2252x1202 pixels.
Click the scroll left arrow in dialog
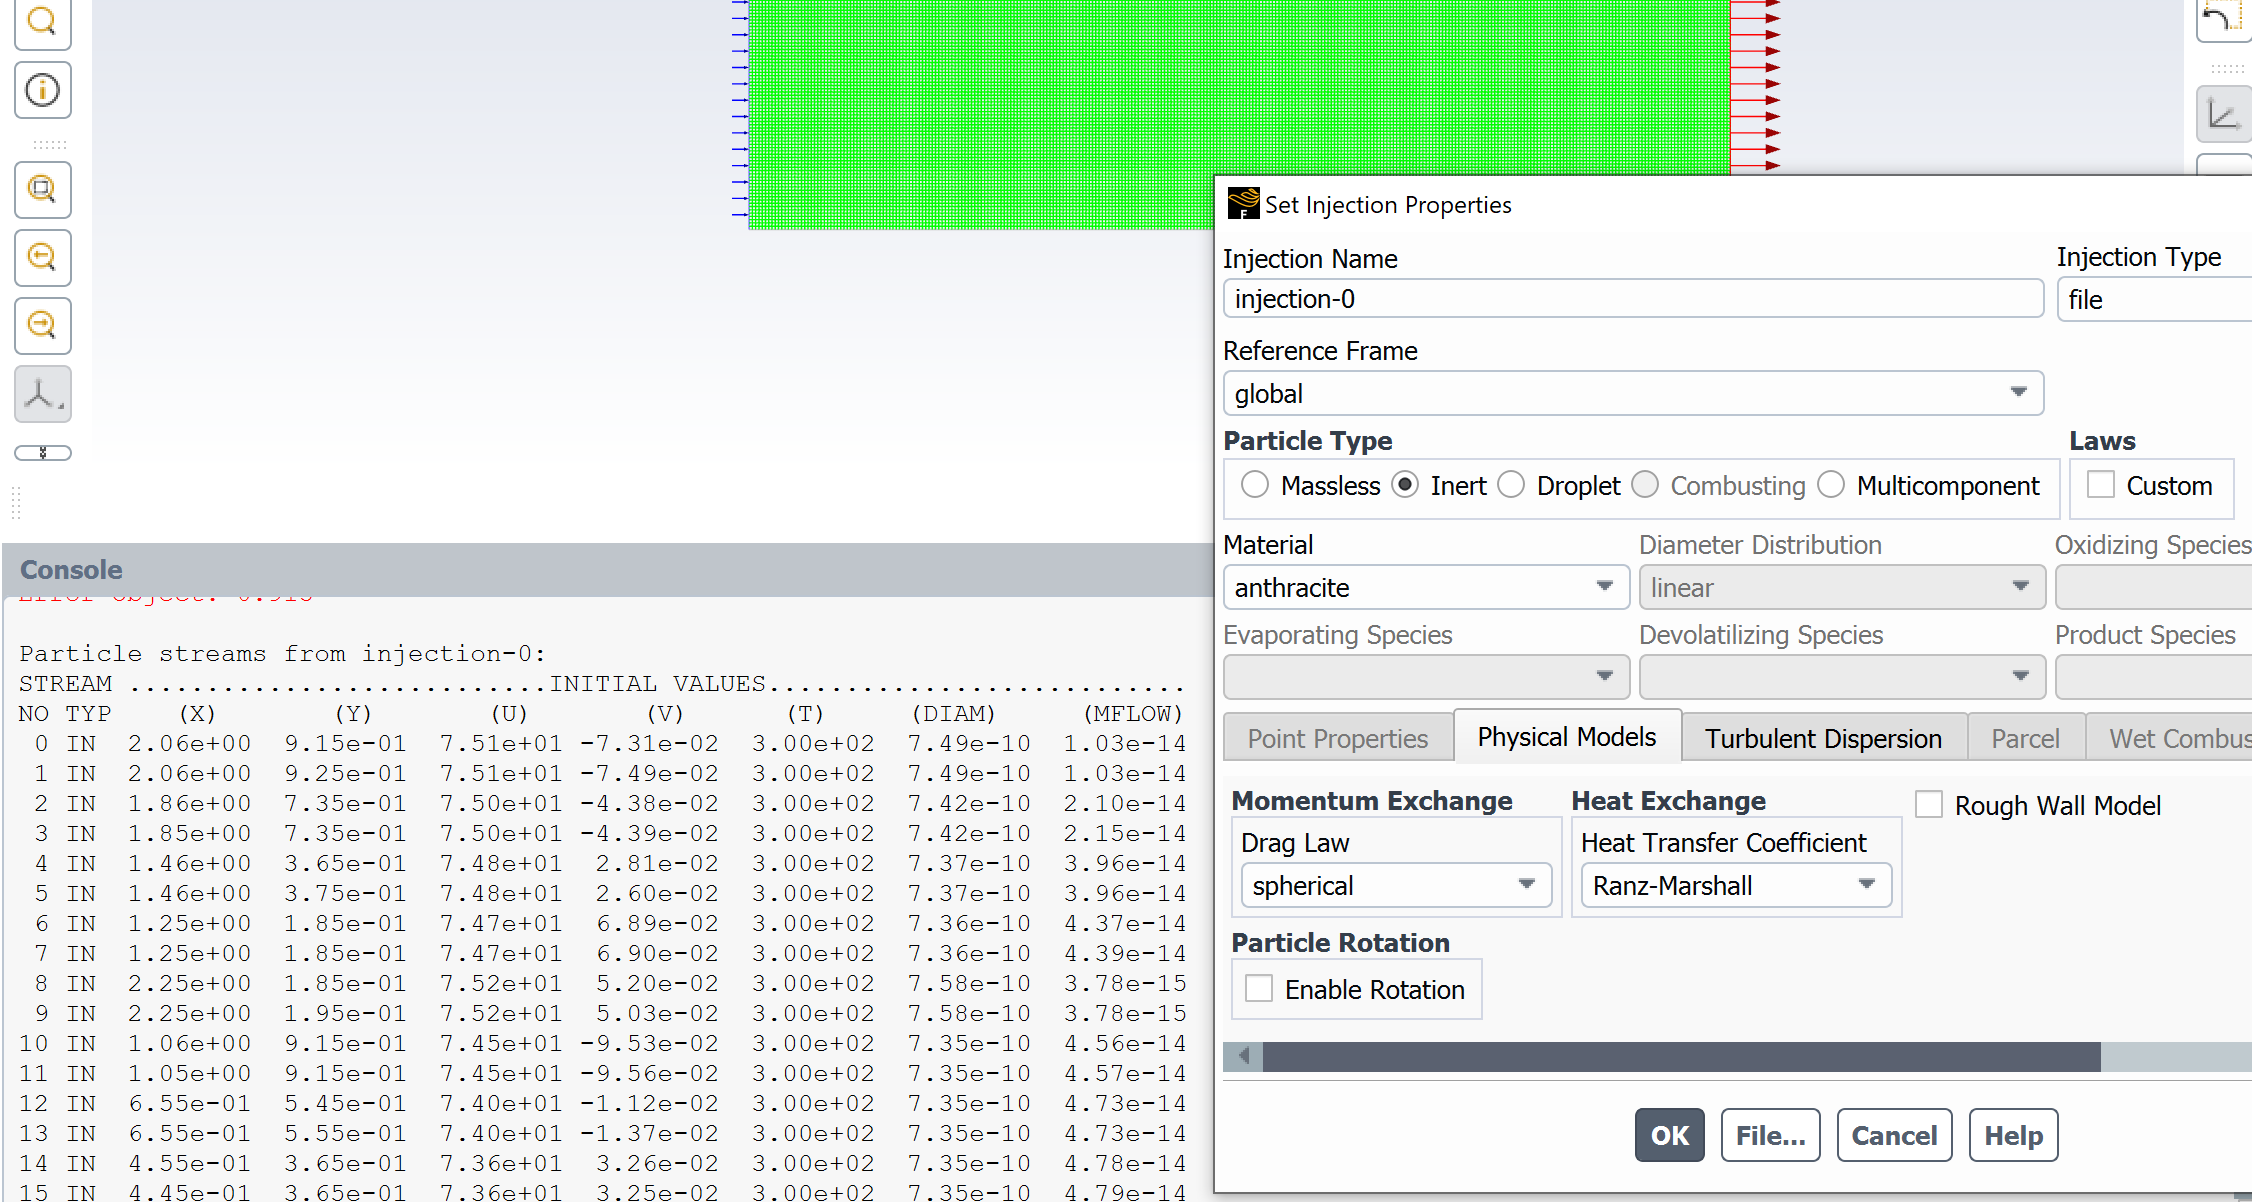(x=1244, y=1056)
